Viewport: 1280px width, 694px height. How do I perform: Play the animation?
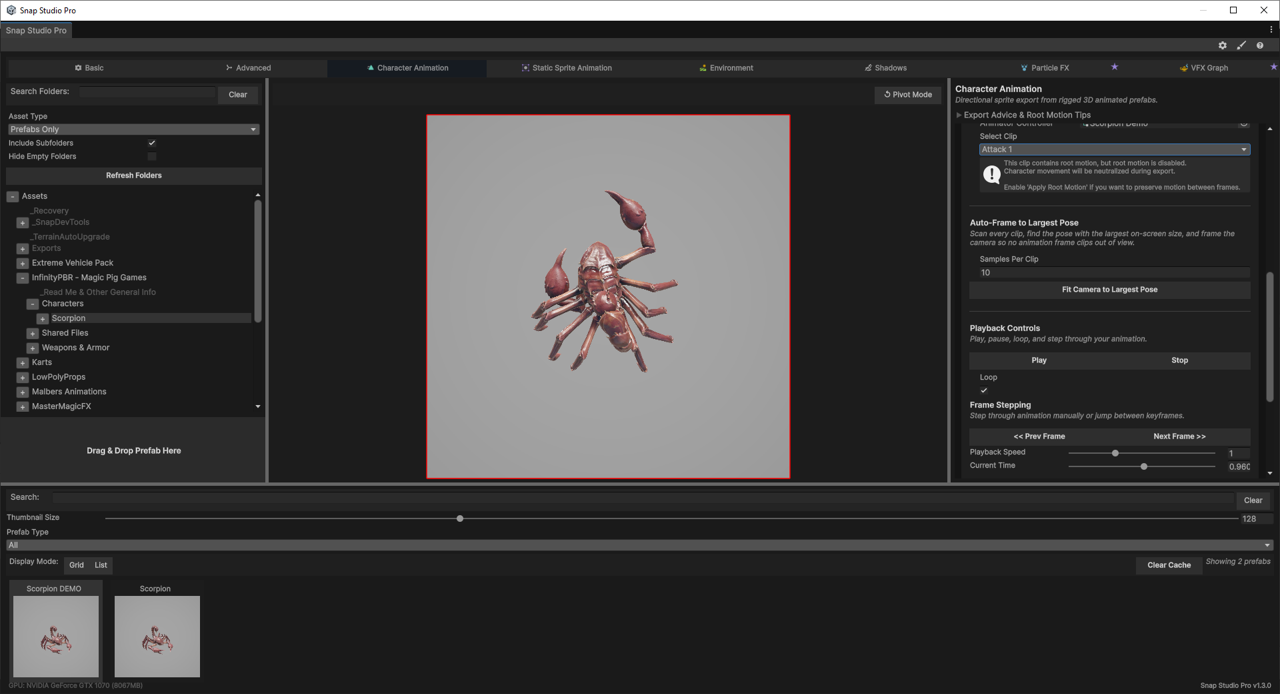pos(1039,360)
